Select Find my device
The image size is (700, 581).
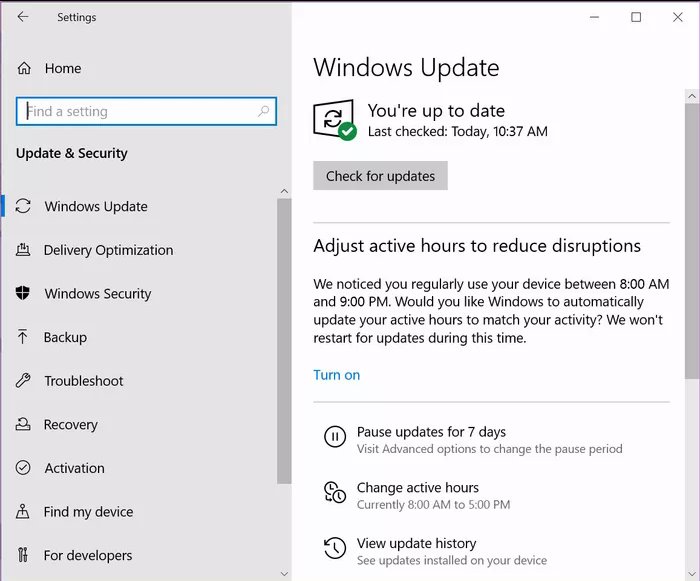coord(88,512)
